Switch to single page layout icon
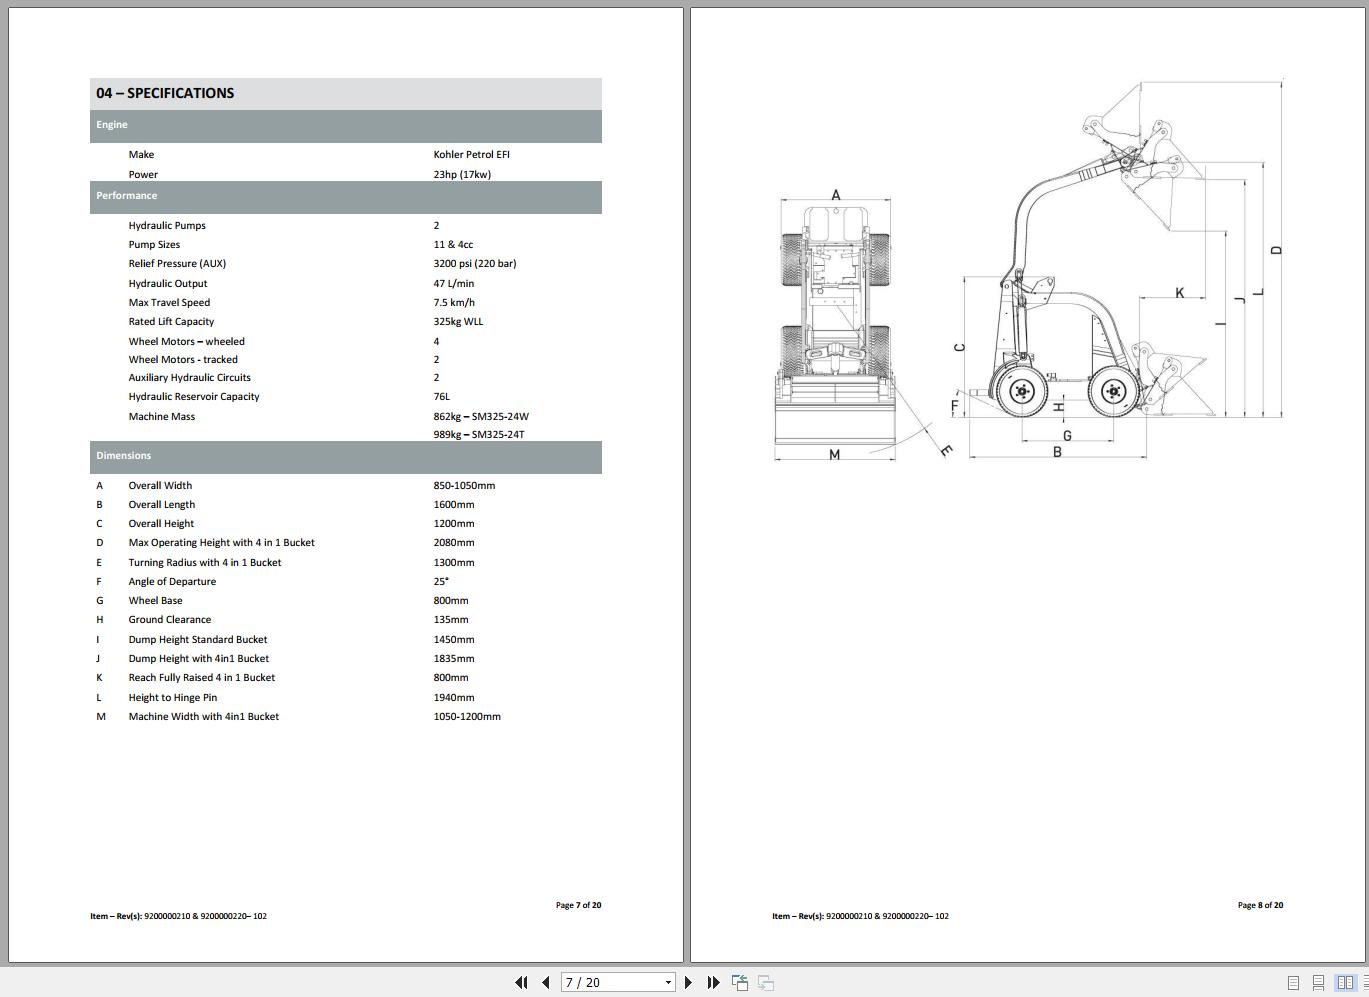 (1291, 982)
